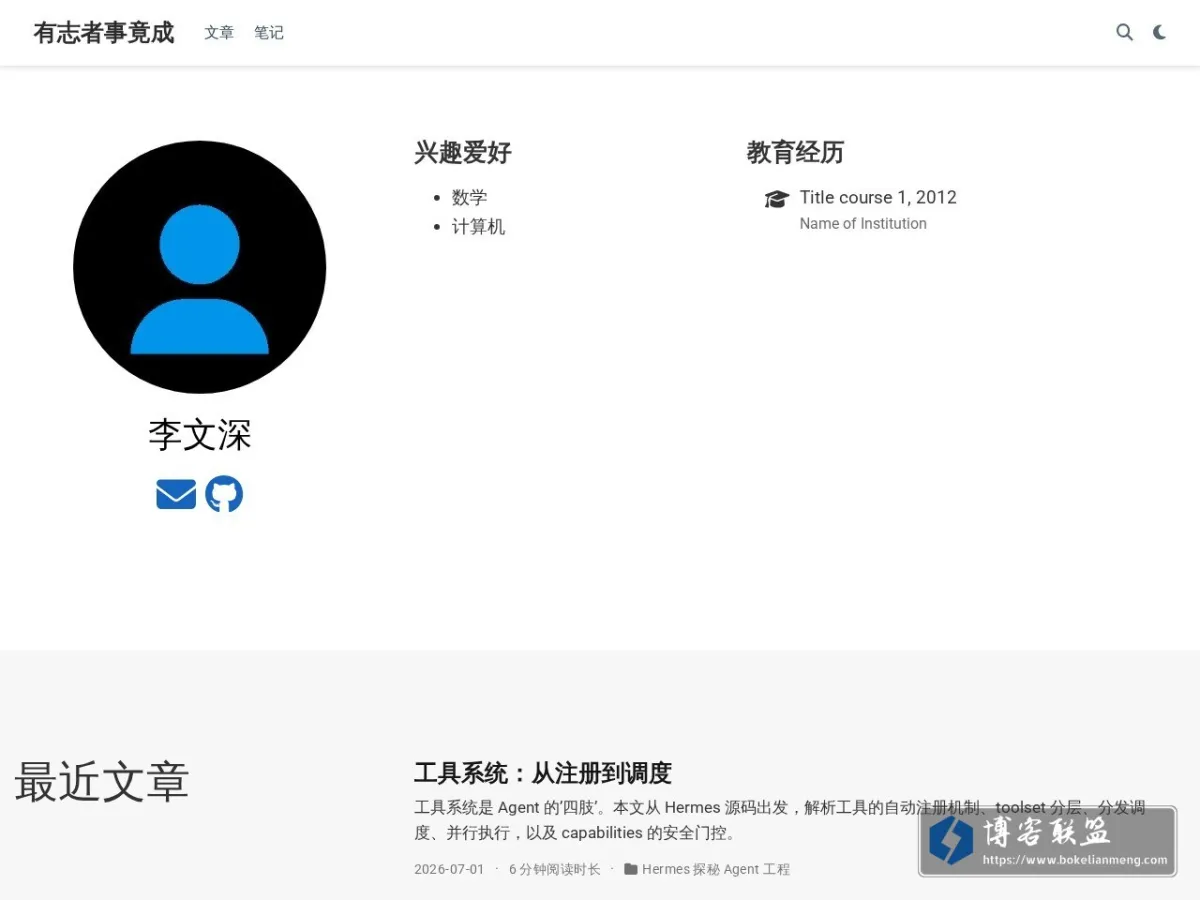Open the GitHub profile icon
The height and width of the screenshot is (900, 1200).
(x=224, y=494)
